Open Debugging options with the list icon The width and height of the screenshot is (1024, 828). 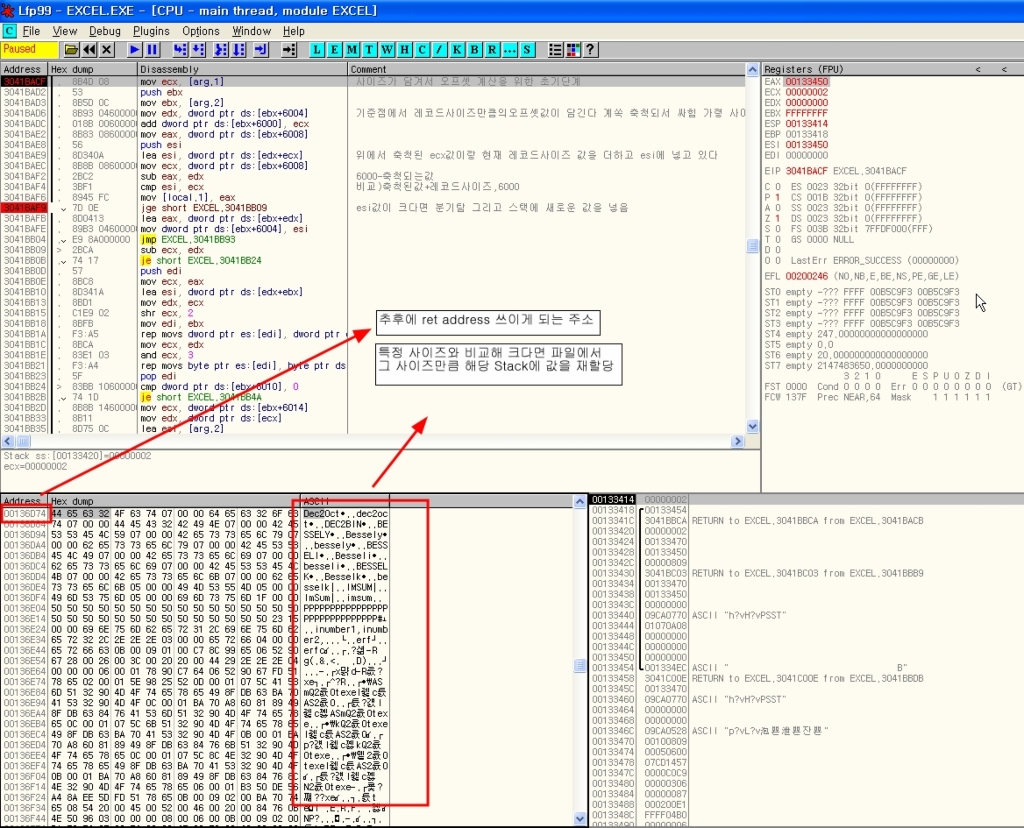(x=555, y=50)
